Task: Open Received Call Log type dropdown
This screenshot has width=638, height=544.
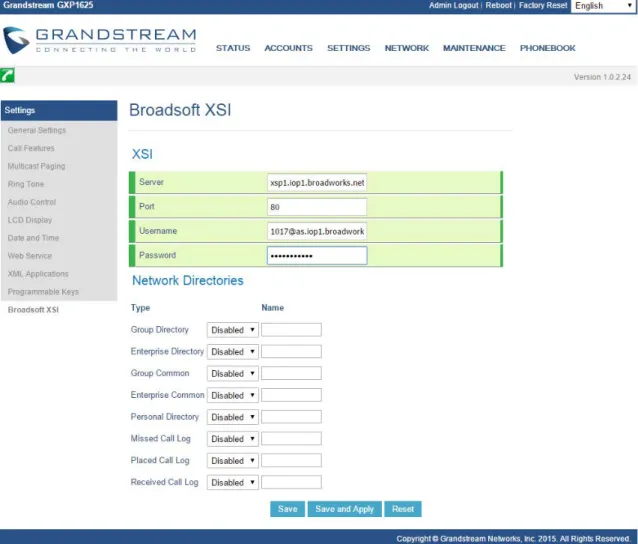Action: 232,482
